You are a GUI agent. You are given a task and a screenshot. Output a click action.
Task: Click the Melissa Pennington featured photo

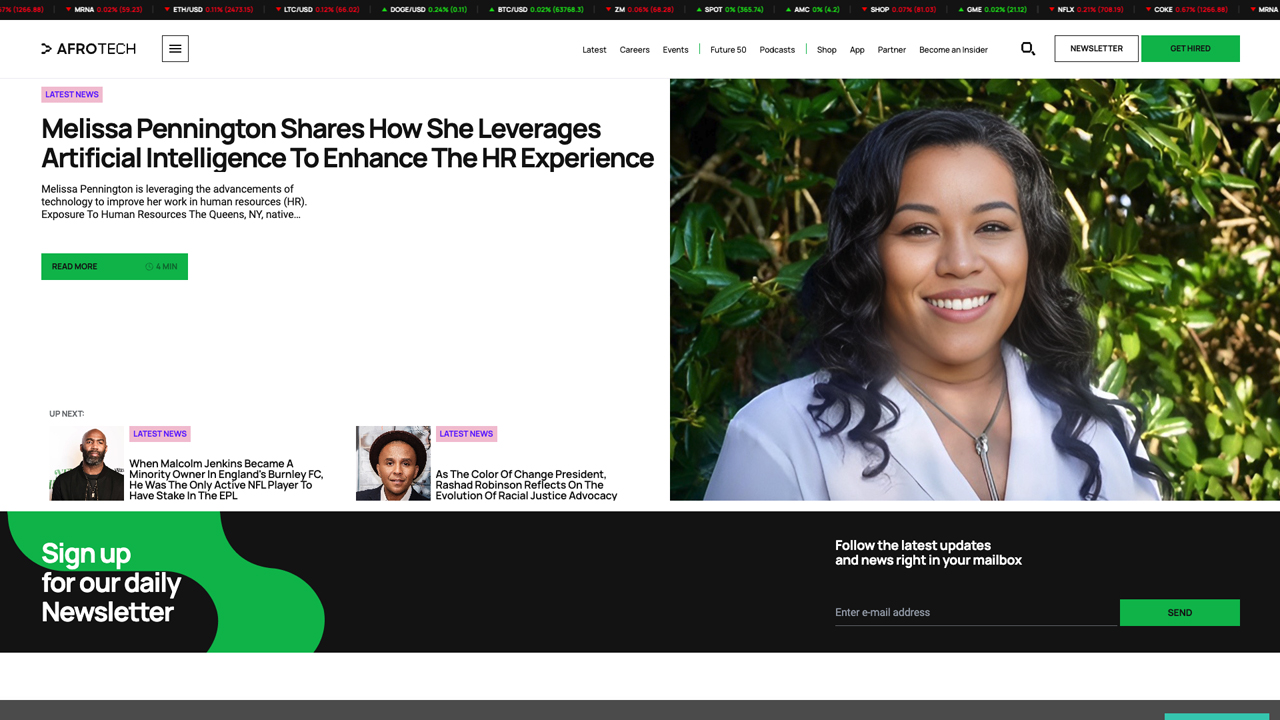pyautogui.click(x=975, y=290)
